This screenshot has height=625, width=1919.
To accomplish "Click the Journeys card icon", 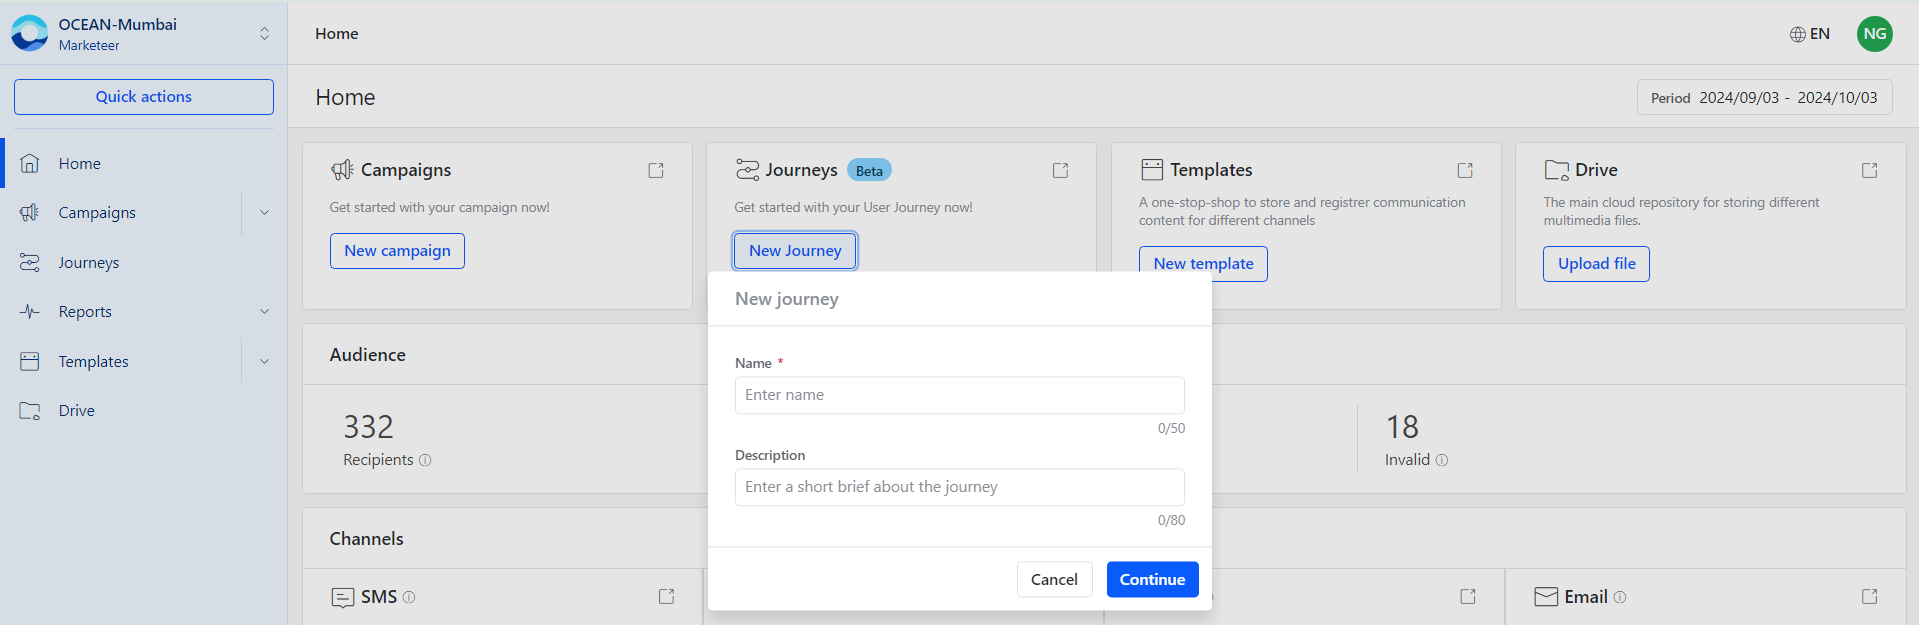I will [747, 170].
